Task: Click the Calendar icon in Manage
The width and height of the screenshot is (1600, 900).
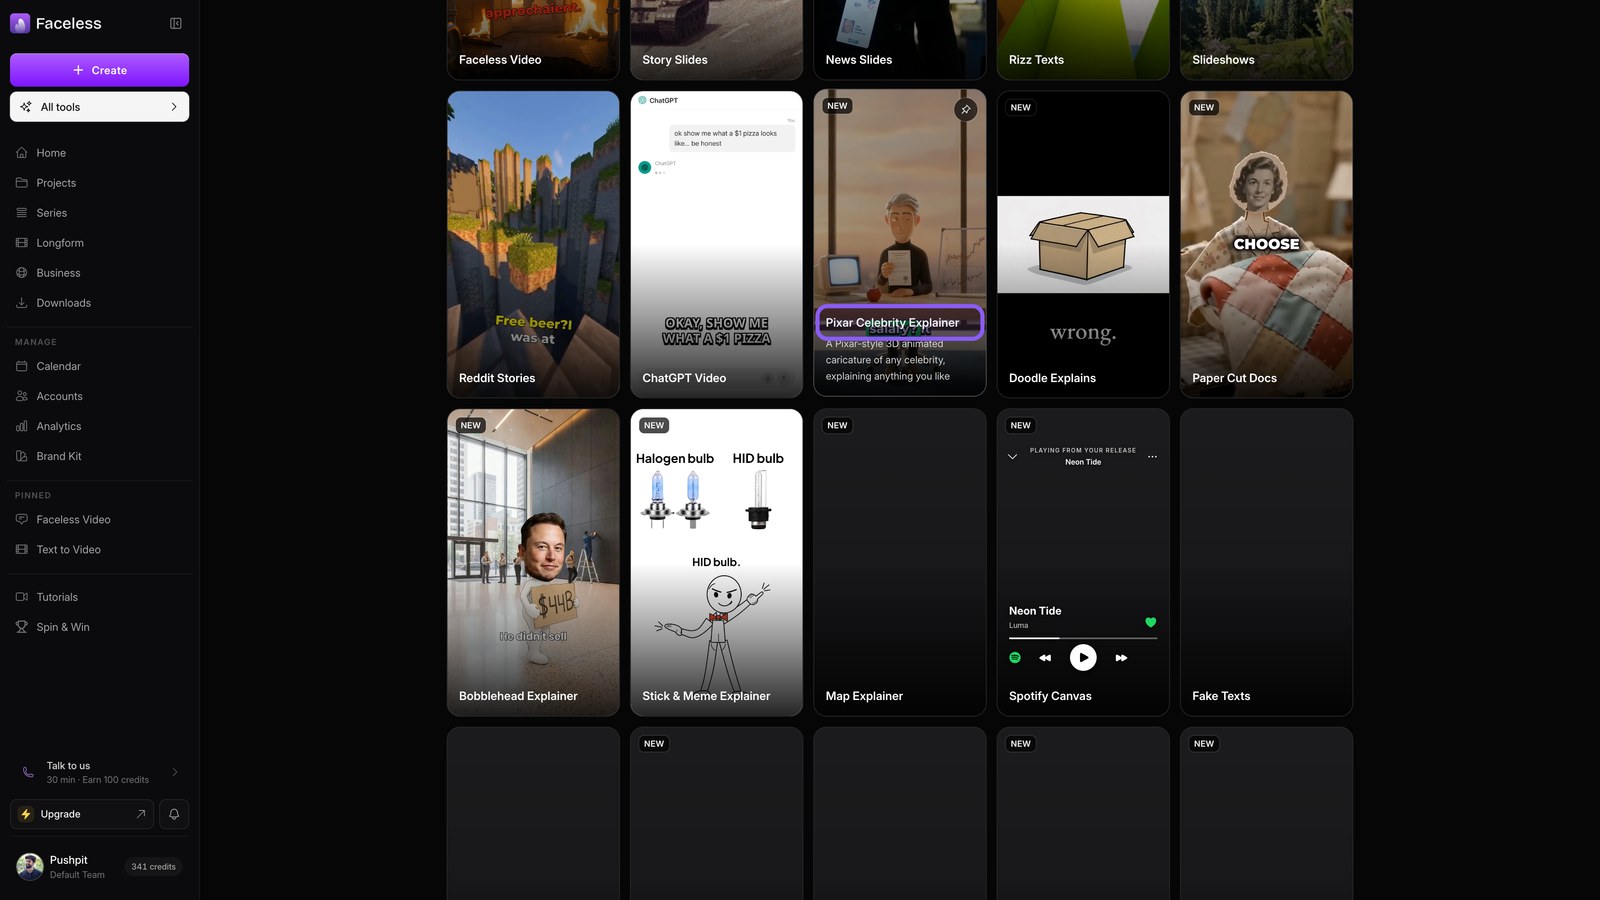Action: pyautogui.click(x=22, y=366)
